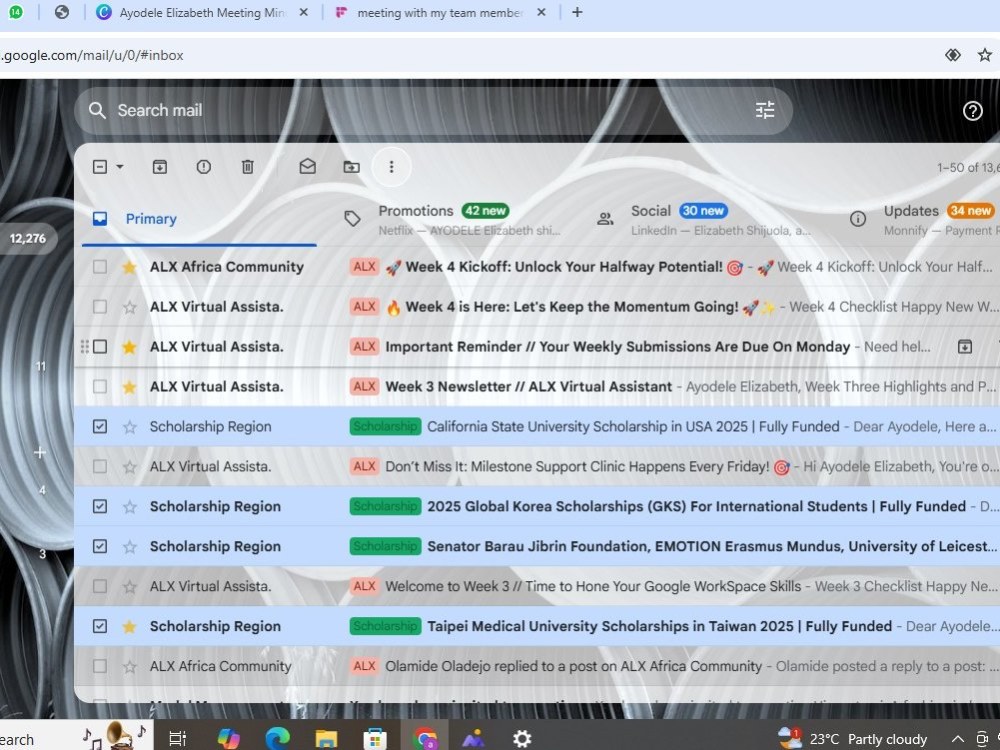
Task: Archive the selected emails
Action: pos(159,167)
